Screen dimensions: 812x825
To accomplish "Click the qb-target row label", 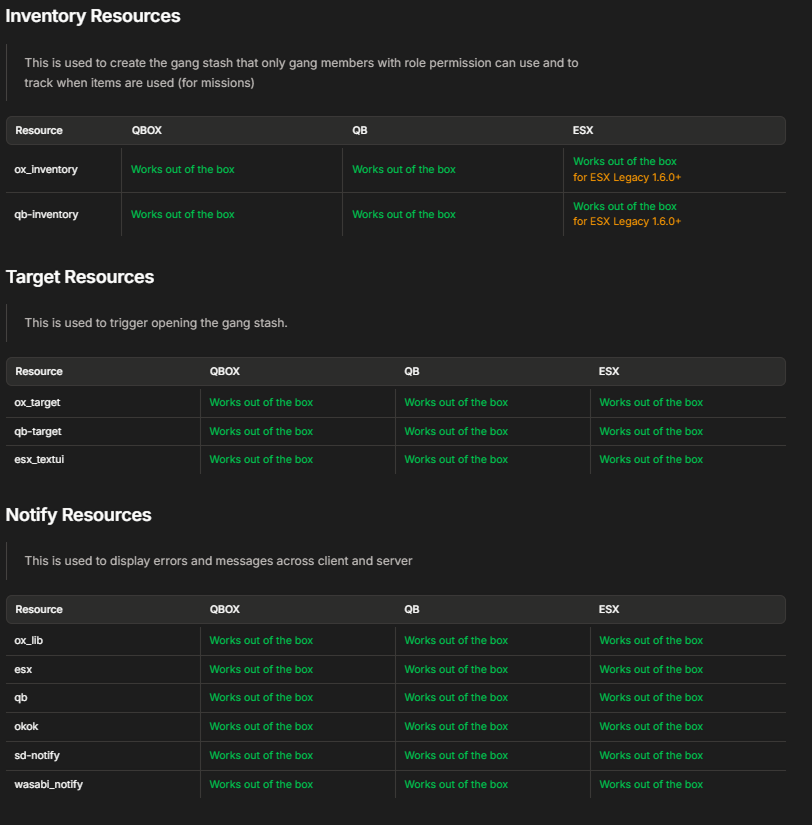I will coord(38,431).
